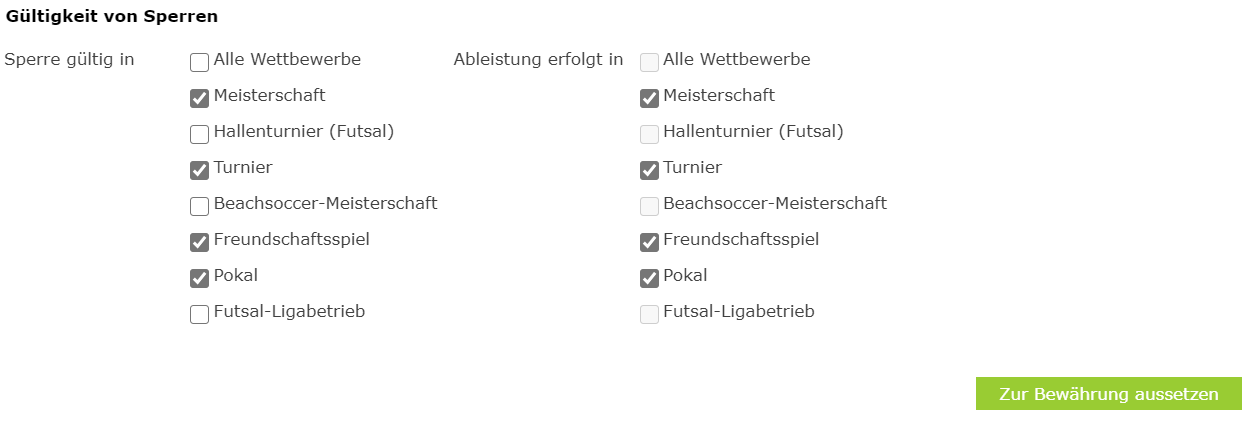Click the 'Gültigkeit von Sperren' heading
Screen dimensions: 1257x421
(x=112, y=16)
